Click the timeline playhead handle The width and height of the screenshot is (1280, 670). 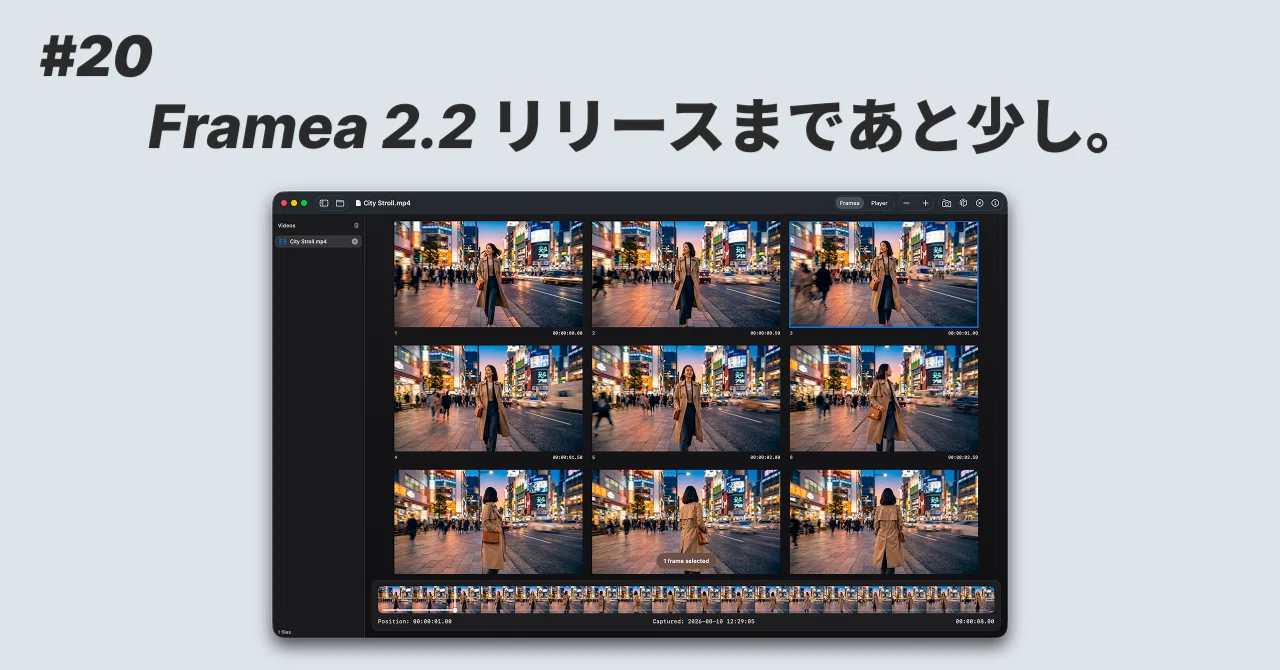click(455, 609)
